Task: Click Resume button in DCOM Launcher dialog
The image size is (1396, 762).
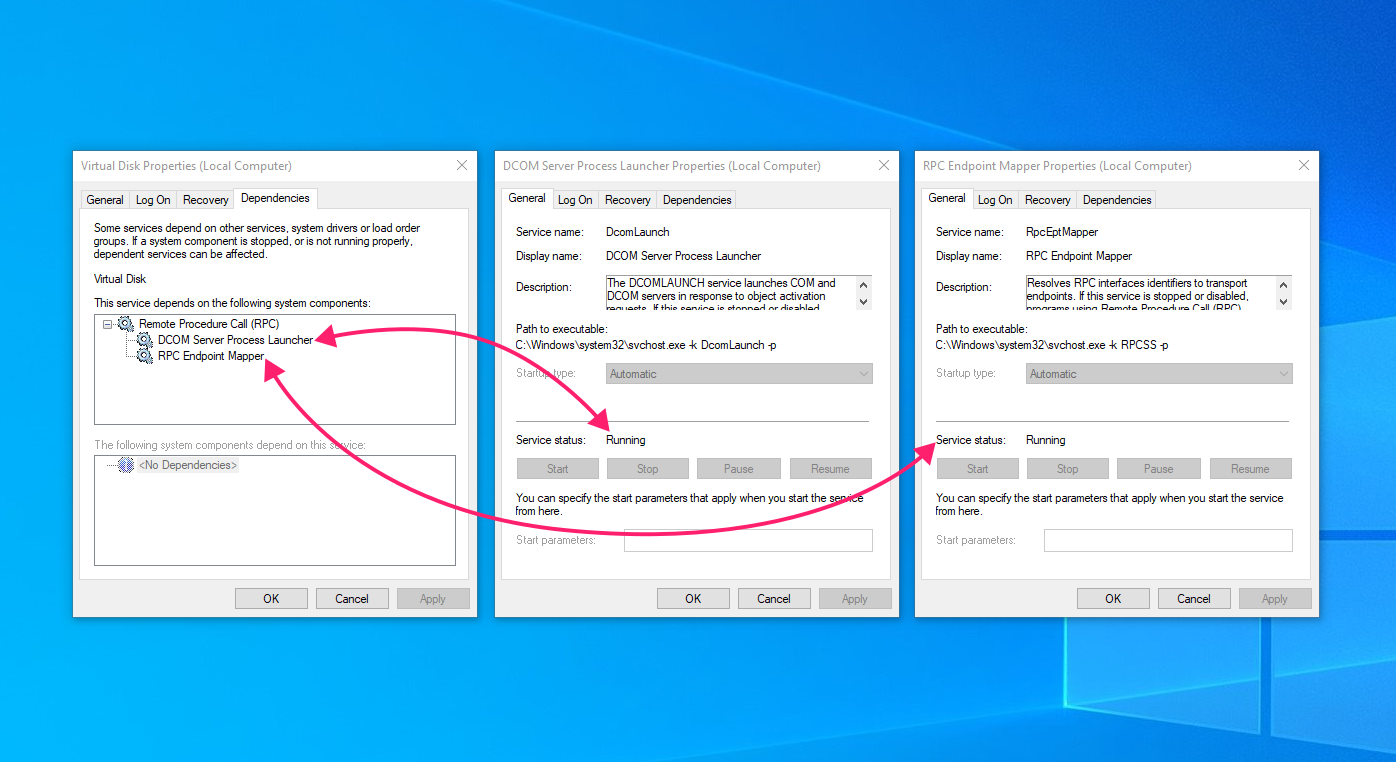Action: coord(831,469)
